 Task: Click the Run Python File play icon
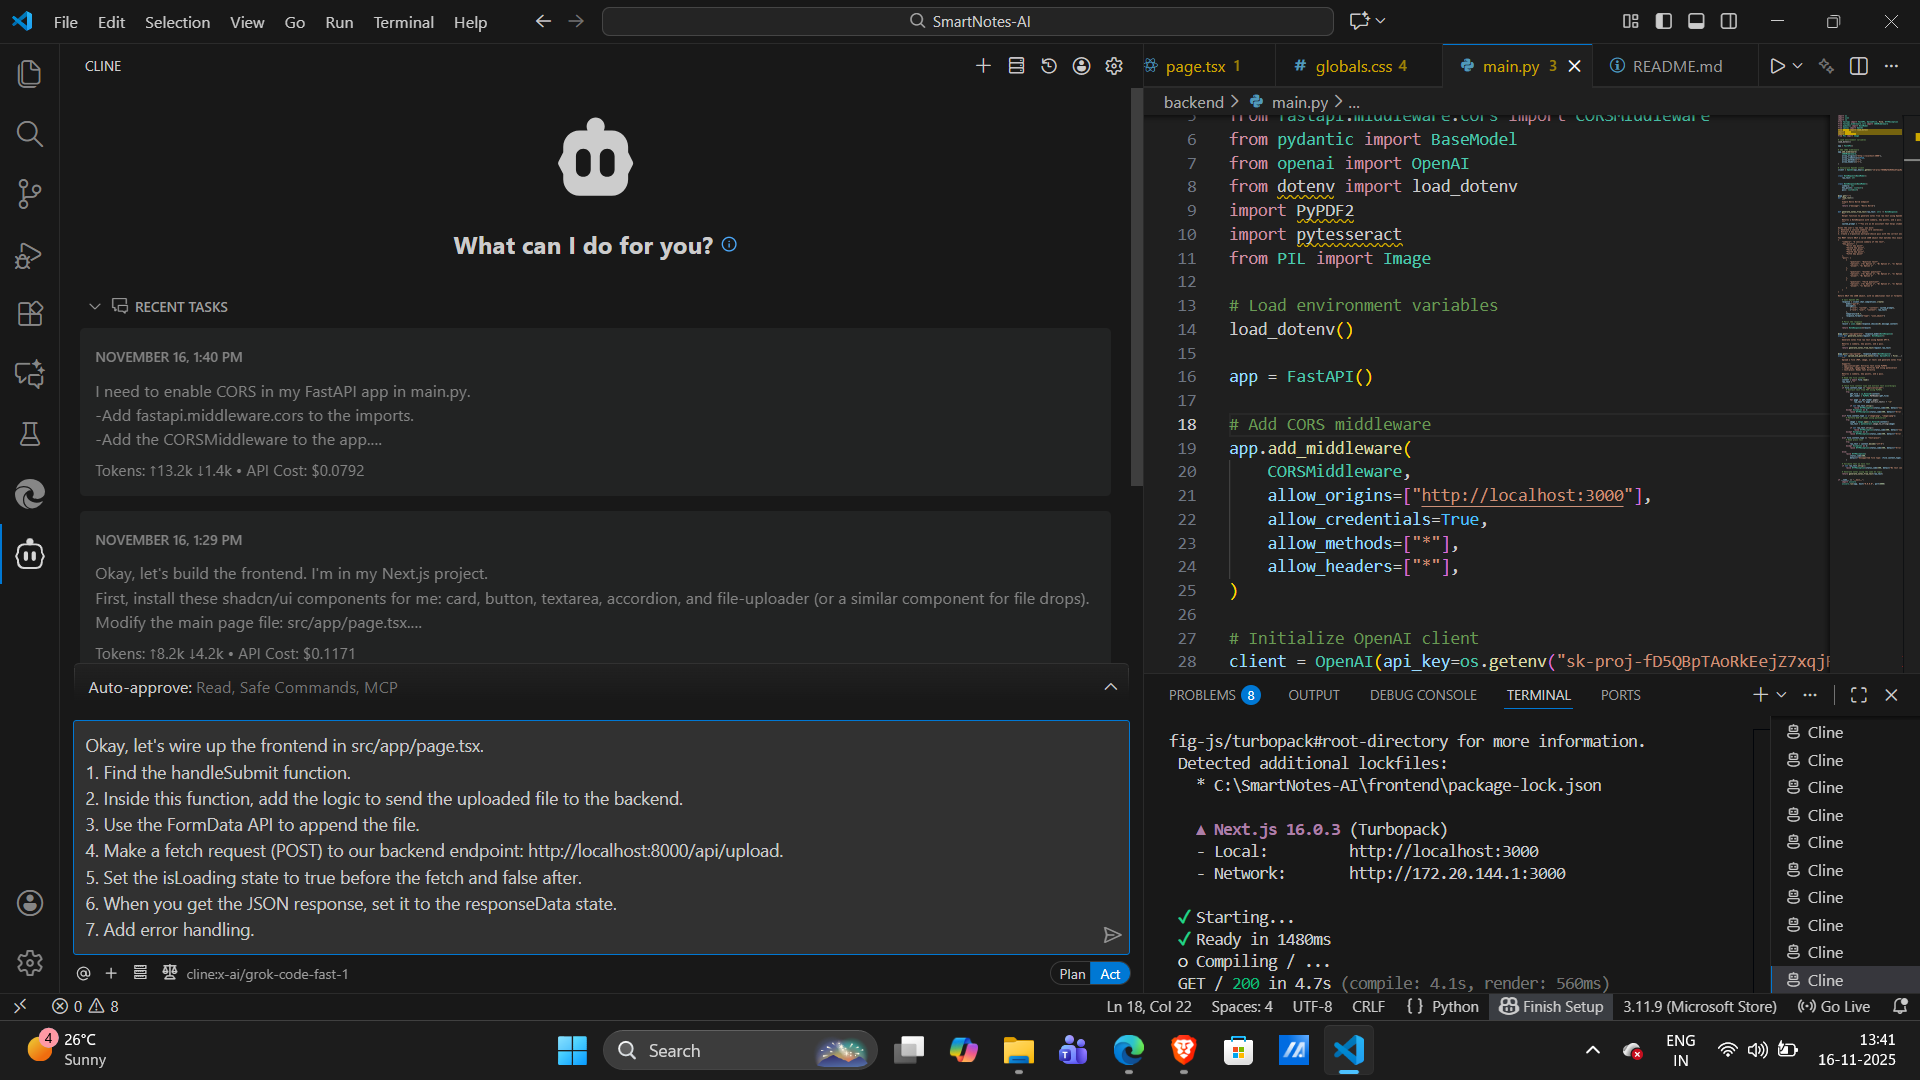point(1777,66)
